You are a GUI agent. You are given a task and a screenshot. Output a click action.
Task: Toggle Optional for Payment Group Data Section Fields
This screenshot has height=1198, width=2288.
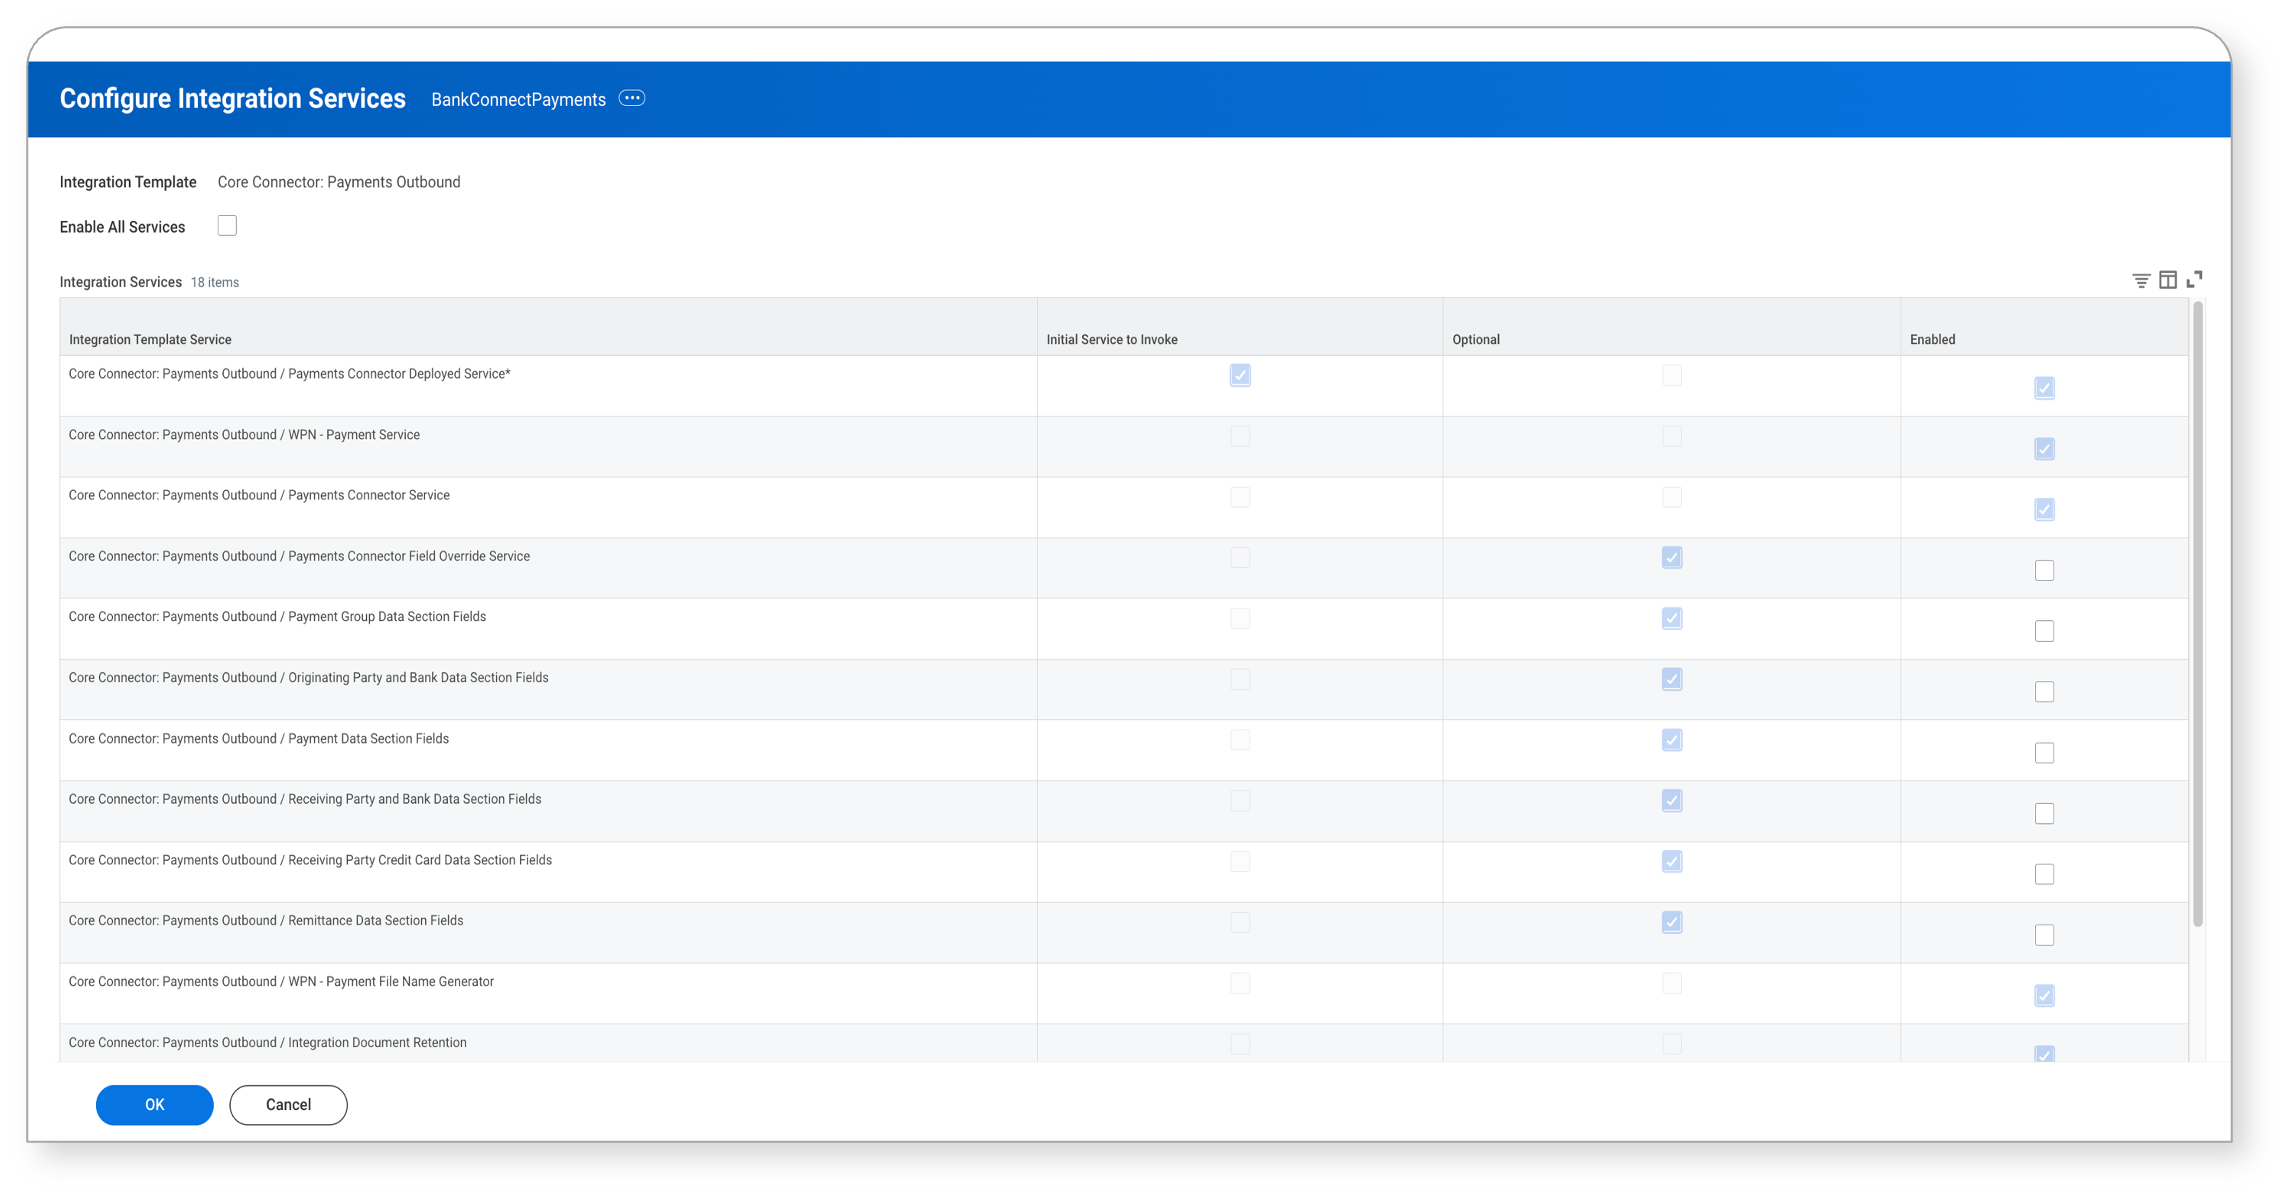tap(1672, 619)
